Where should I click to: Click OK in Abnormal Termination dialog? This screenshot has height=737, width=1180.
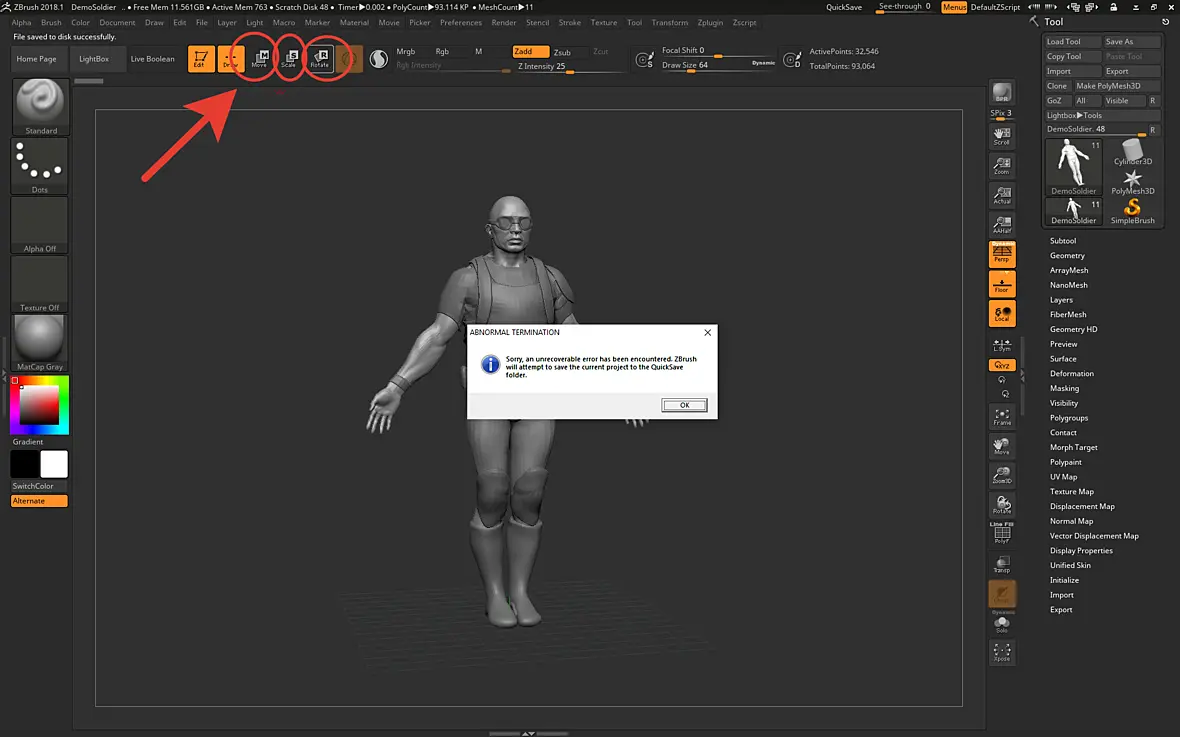tap(684, 405)
